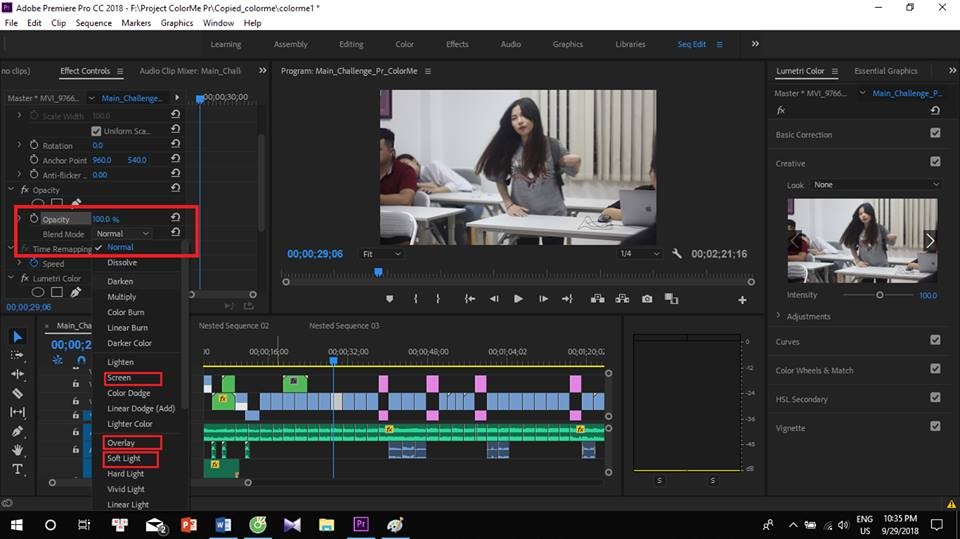Select the Hand tool
960x539 pixels.
[x=18, y=450]
